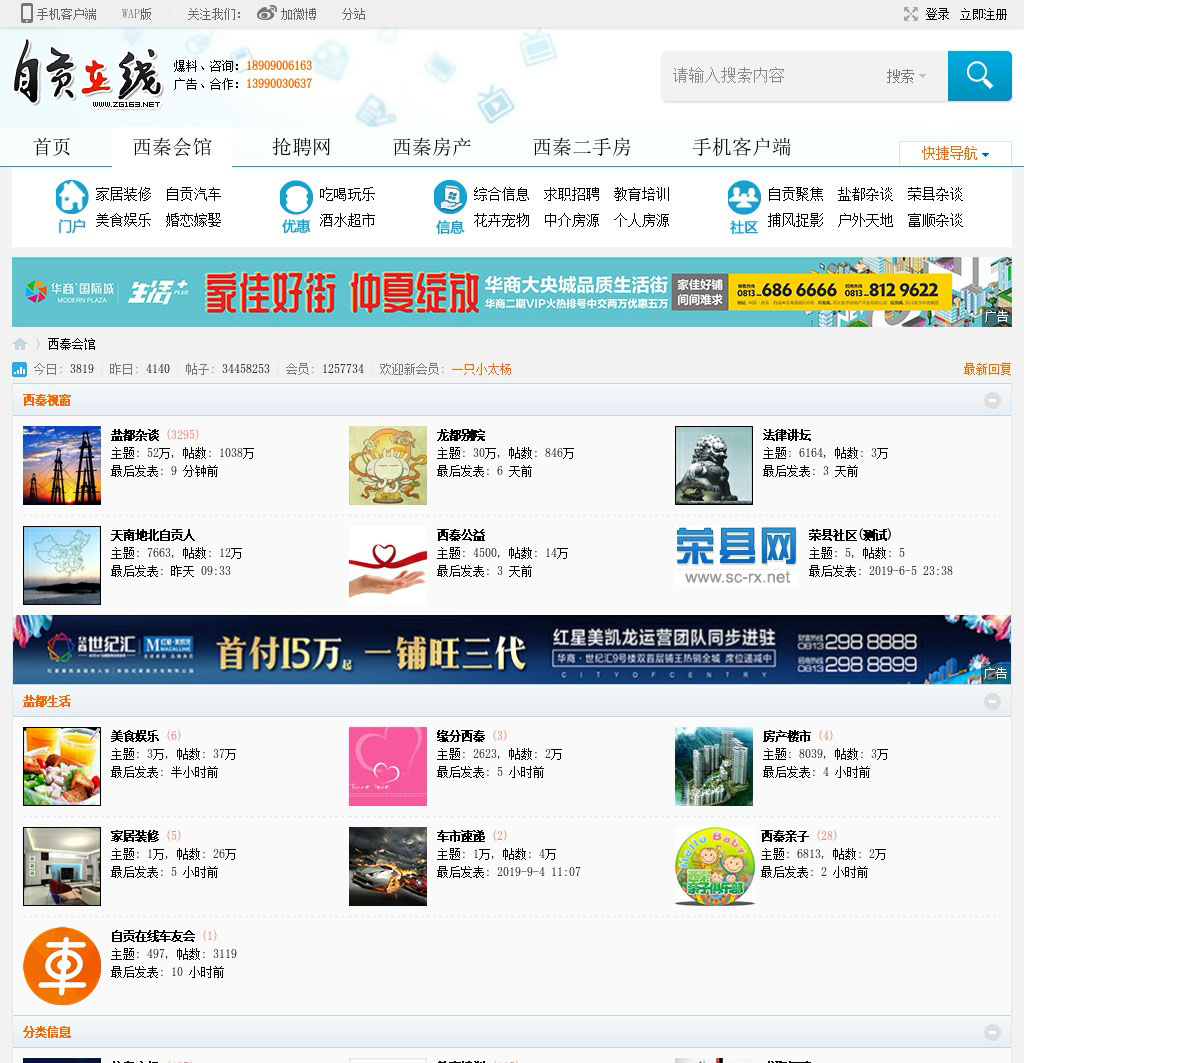This screenshot has height=1063, width=1200.
Task: Open the 捕风捉影 link
Action: [795, 220]
